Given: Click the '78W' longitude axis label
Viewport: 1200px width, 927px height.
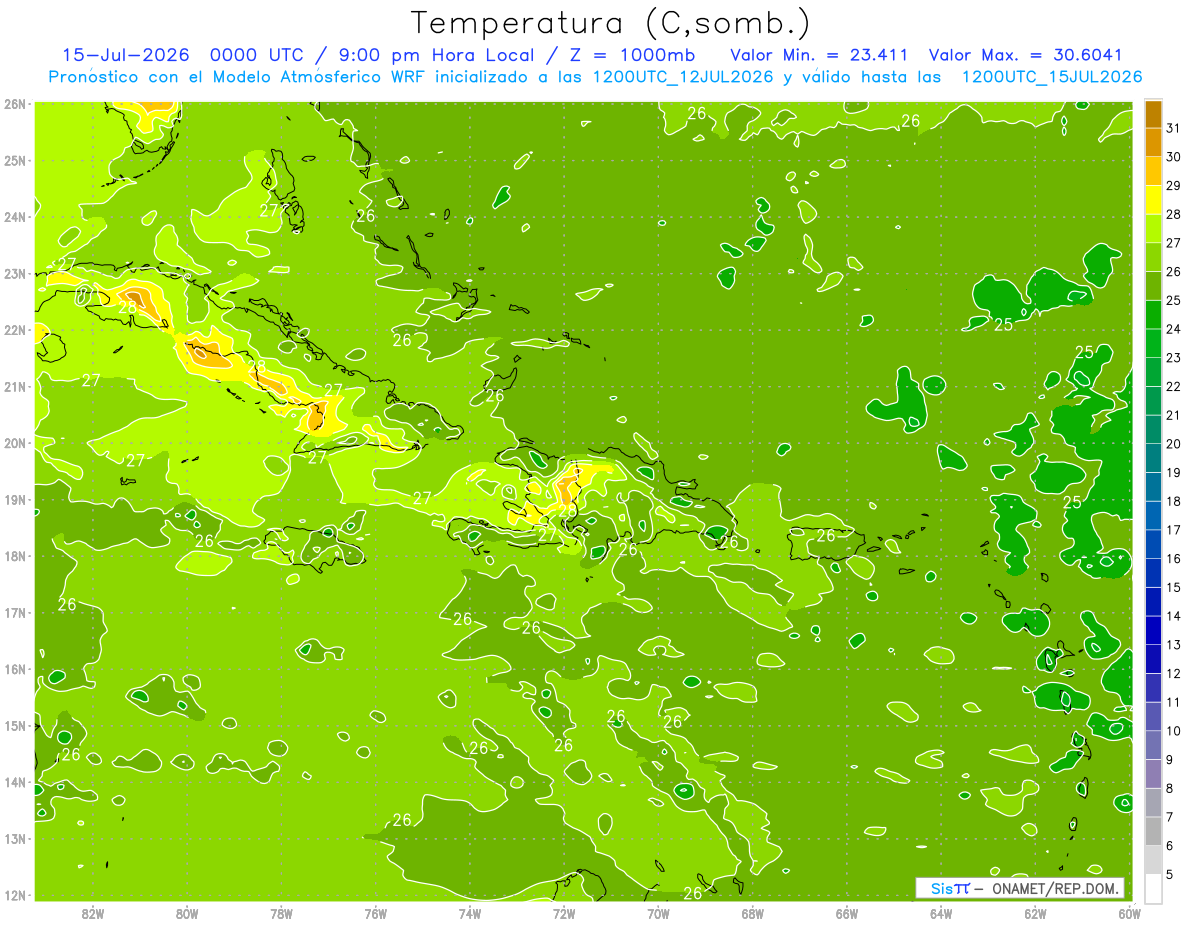Looking at the screenshot, I should tap(281, 913).
